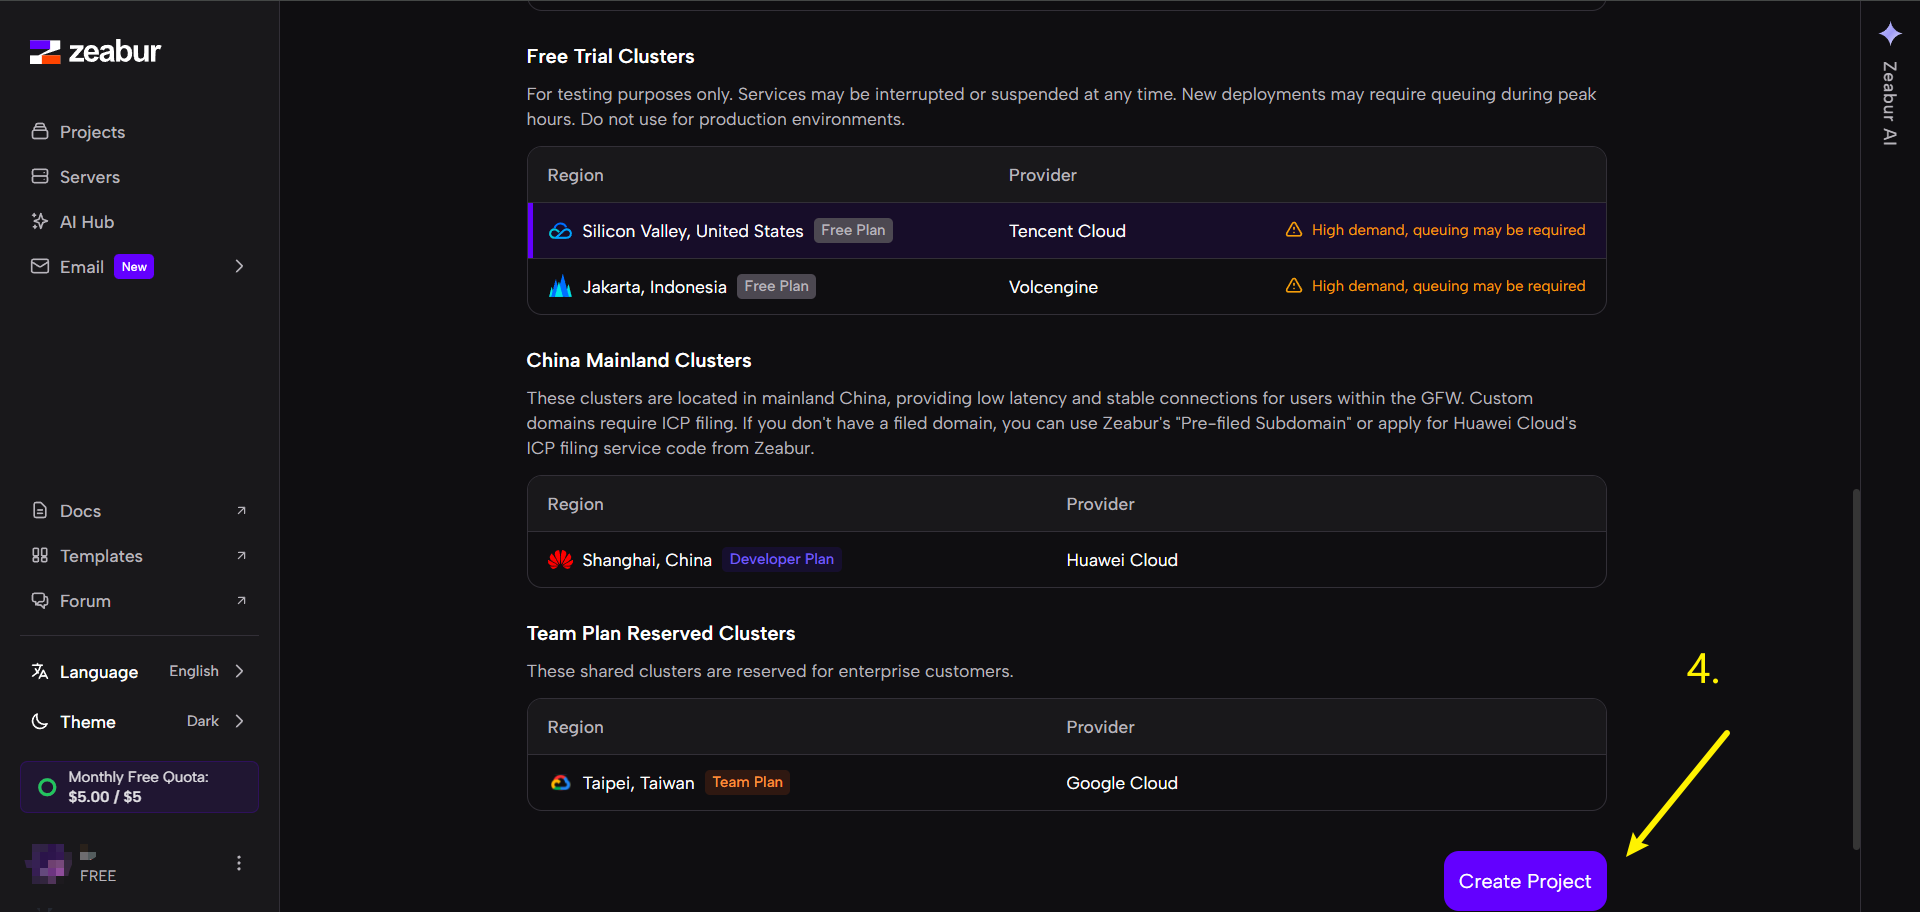Click the Volcengine logo icon
This screenshot has height=912, width=1920.
[561, 287]
